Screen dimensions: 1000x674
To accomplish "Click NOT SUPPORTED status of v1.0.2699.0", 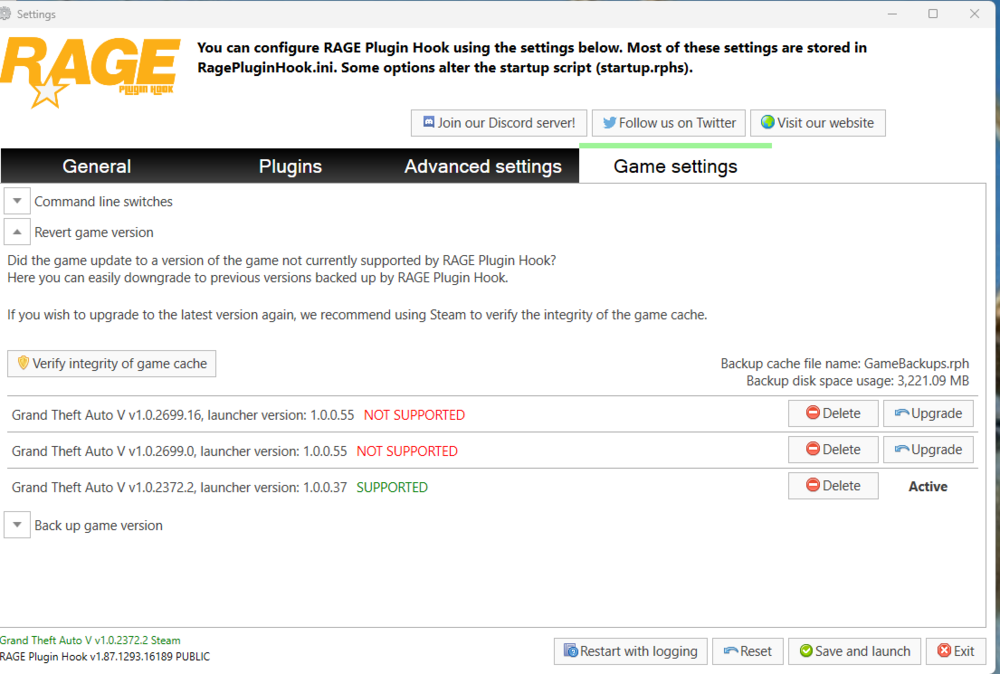I will click(407, 451).
